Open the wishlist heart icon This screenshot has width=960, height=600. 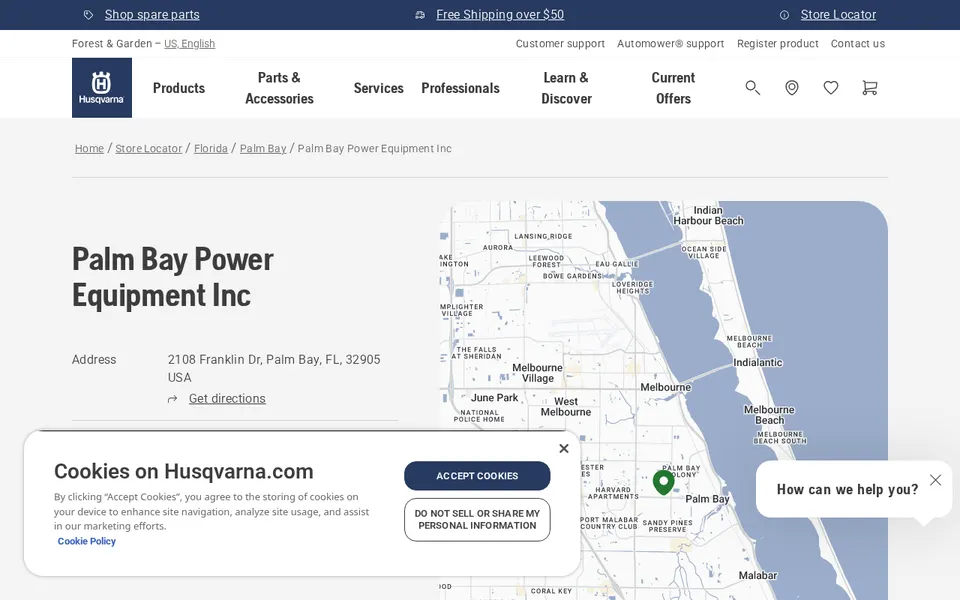(x=831, y=88)
